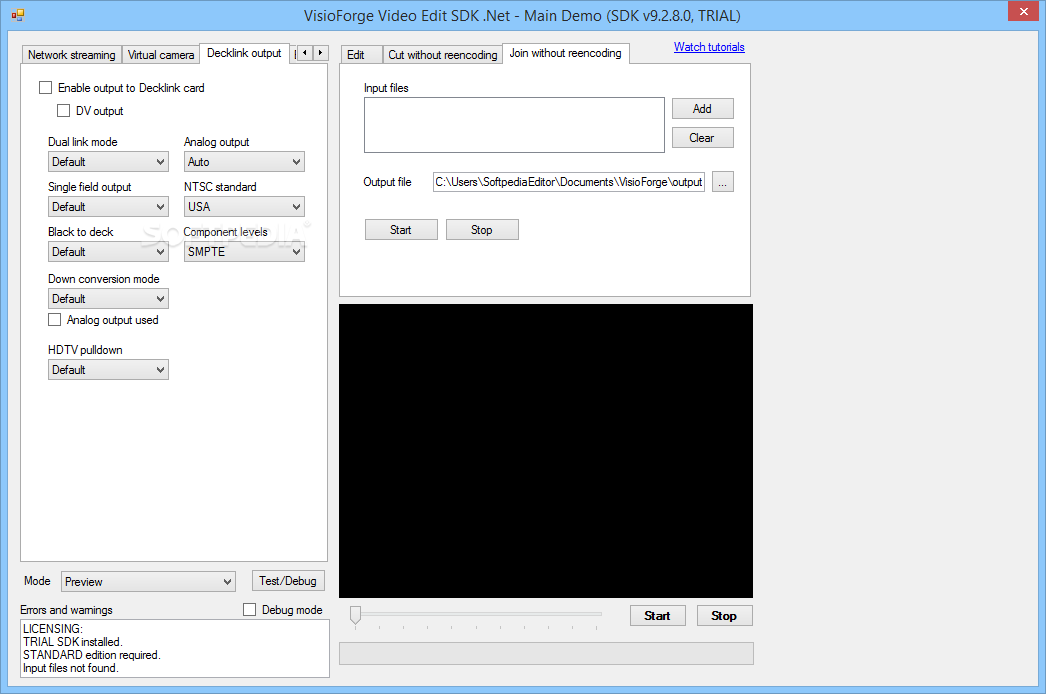Expand the Single field output dropdown
This screenshot has height=694, width=1046.
(x=108, y=207)
